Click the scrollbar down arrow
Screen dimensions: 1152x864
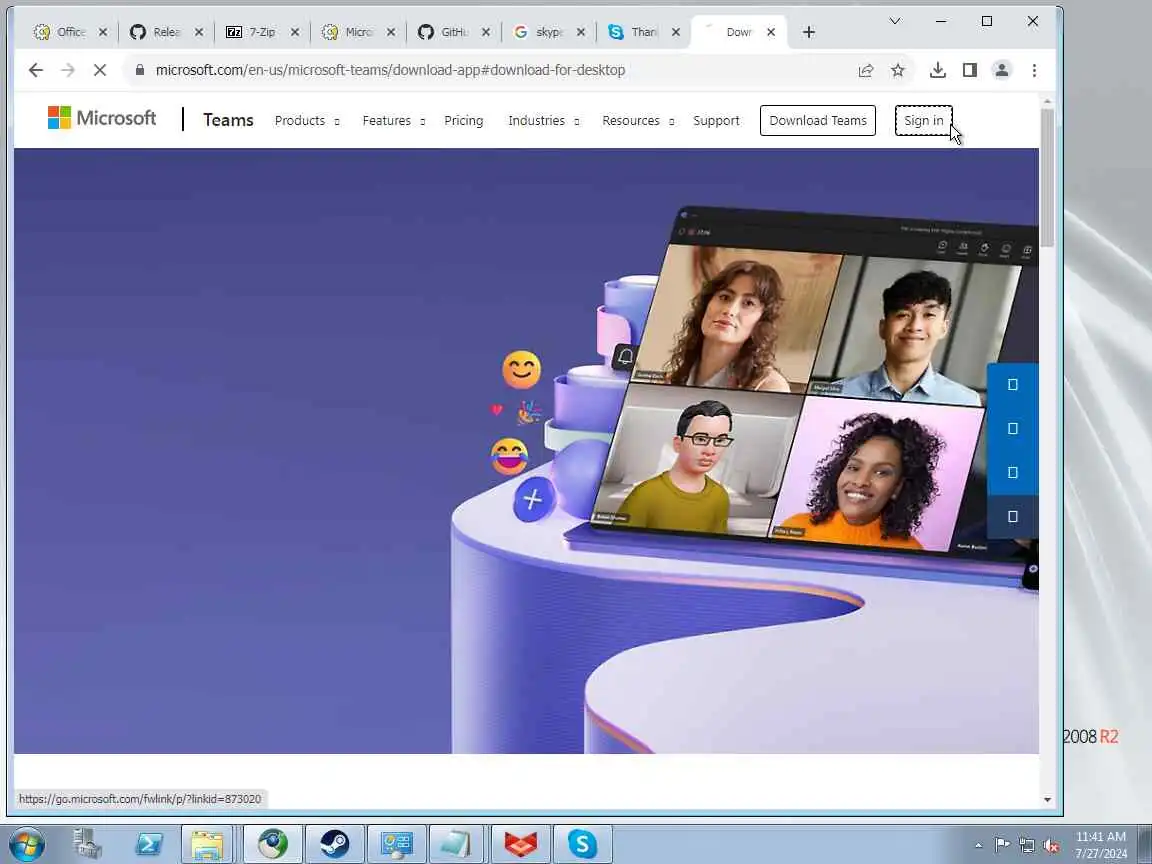point(1047,799)
